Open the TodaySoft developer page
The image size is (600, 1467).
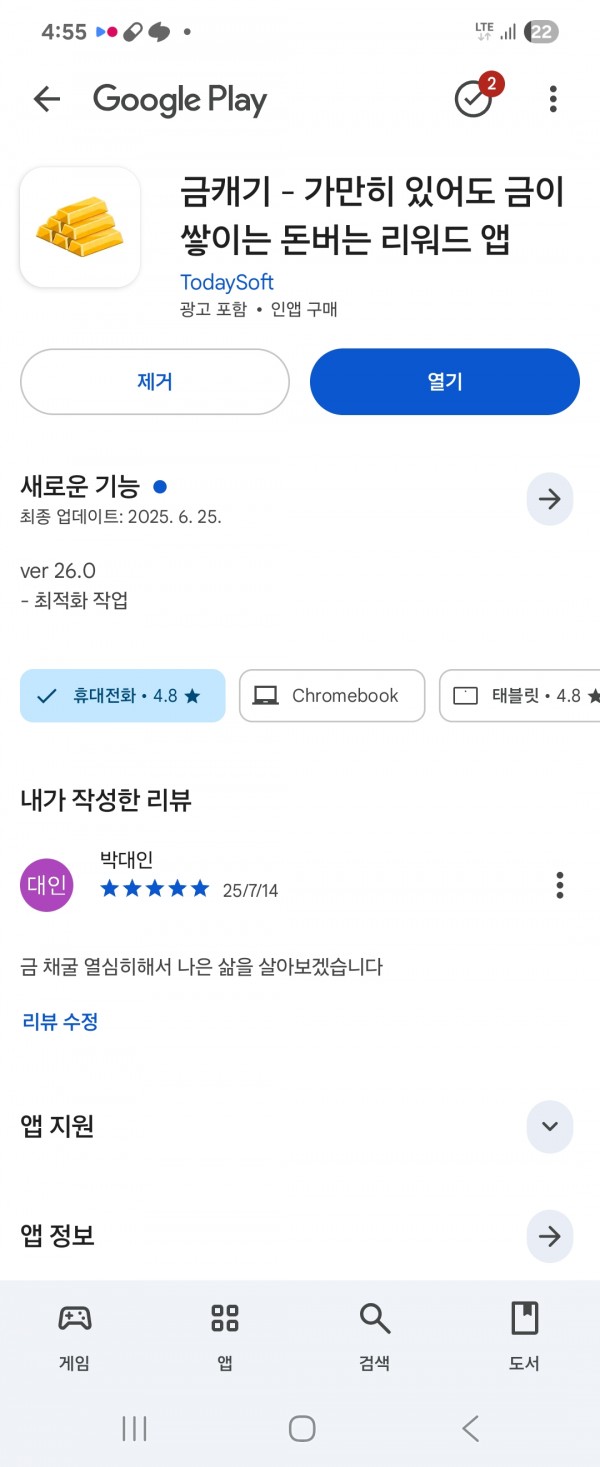pos(227,282)
